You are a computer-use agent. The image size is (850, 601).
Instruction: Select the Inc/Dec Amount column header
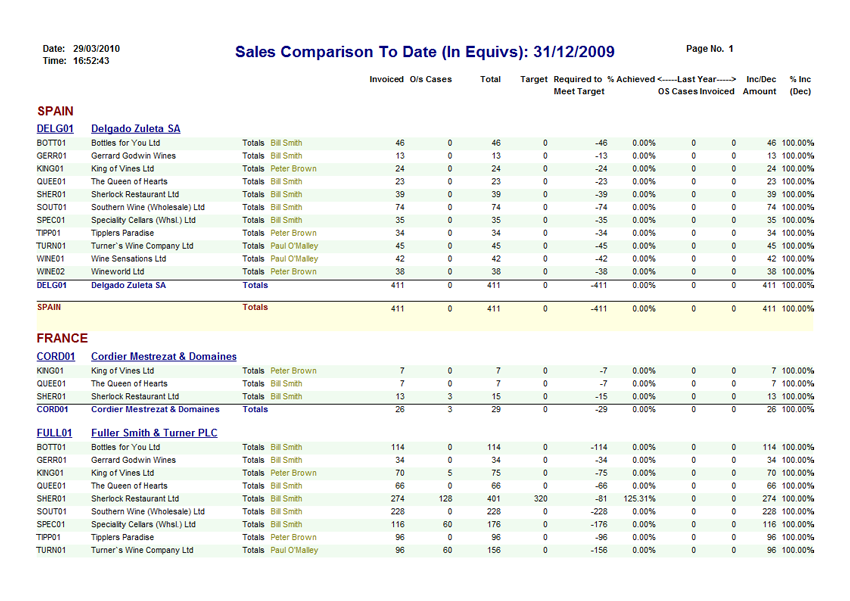[x=761, y=85]
